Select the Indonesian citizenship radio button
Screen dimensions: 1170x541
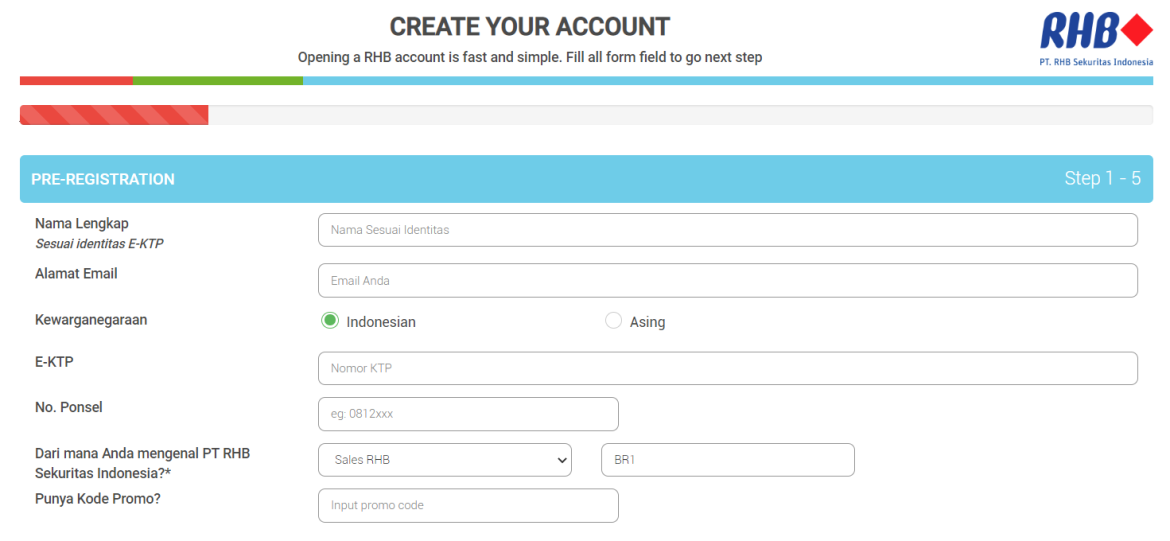click(x=330, y=321)
